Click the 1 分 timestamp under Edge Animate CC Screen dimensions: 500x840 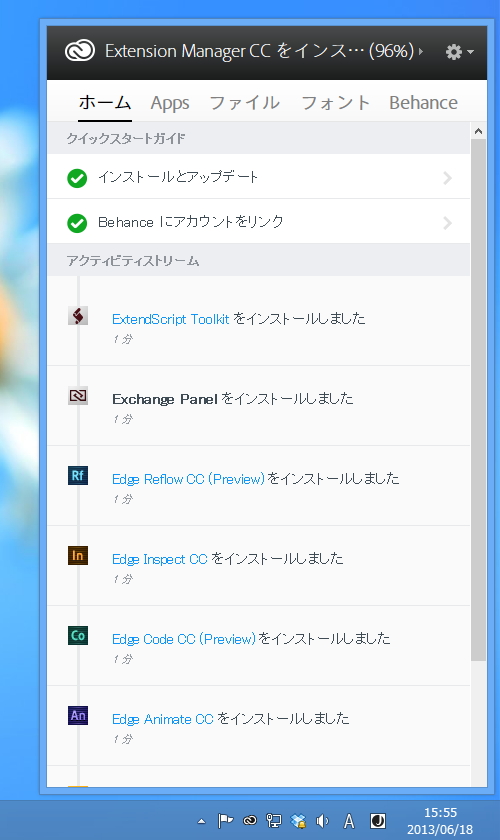(x=123, y=739)
